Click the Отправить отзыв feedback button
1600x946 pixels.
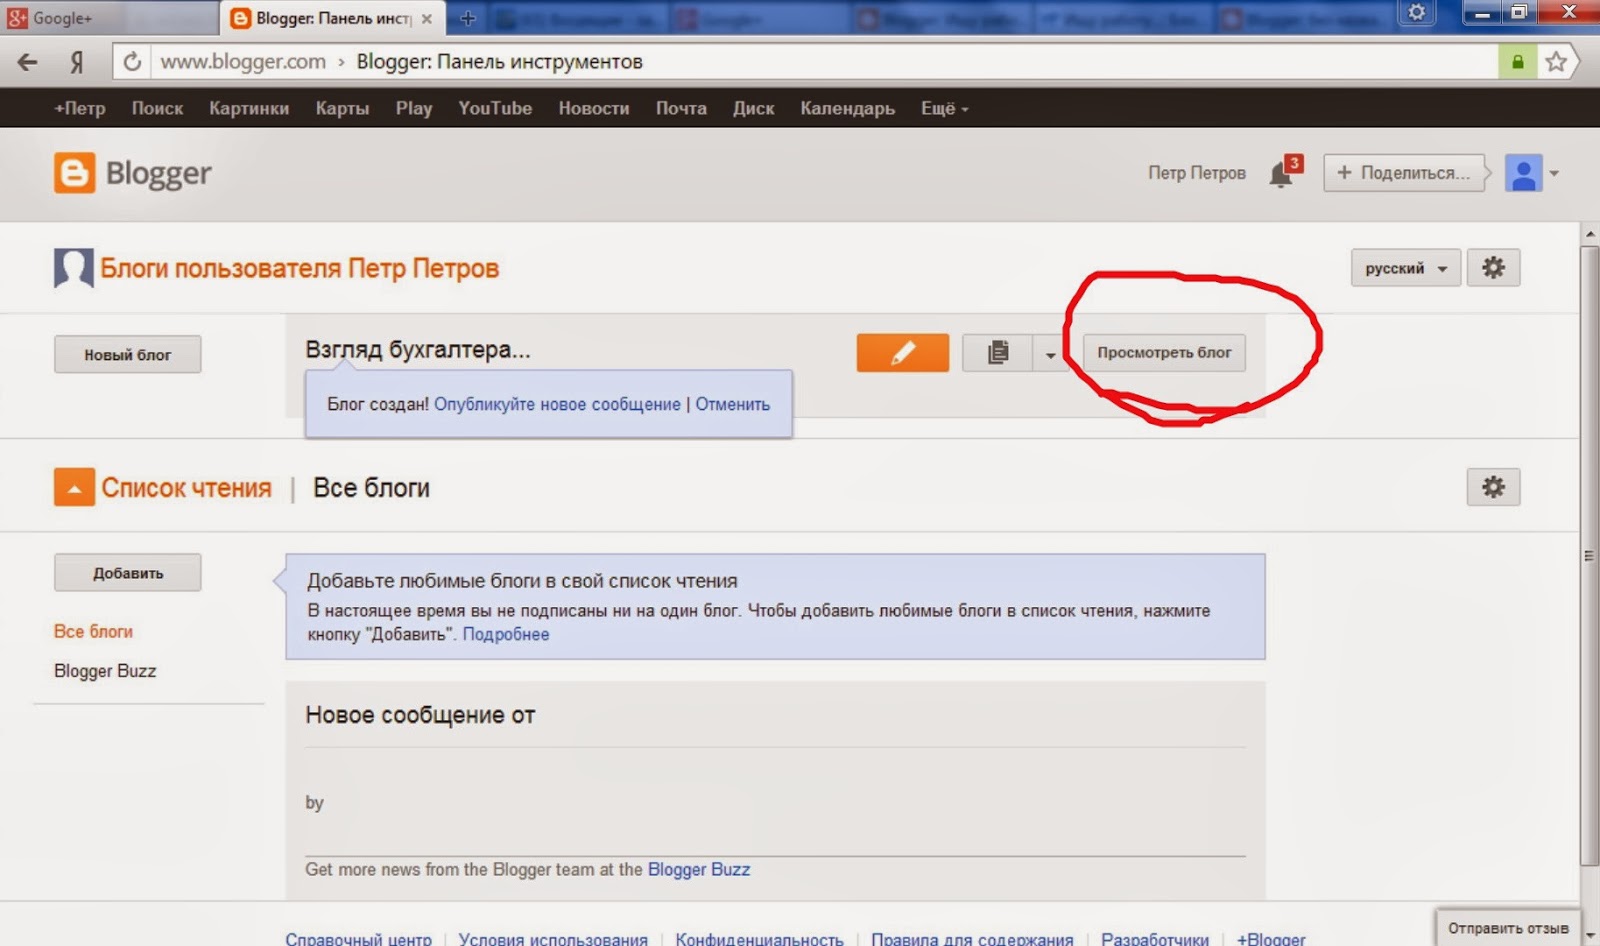[x=1508, y=928]
